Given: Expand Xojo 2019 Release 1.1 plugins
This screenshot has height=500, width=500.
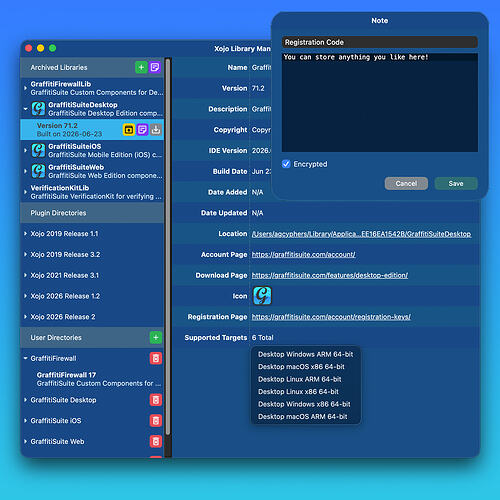Looking at the screenshot, I should pos(25,234).
